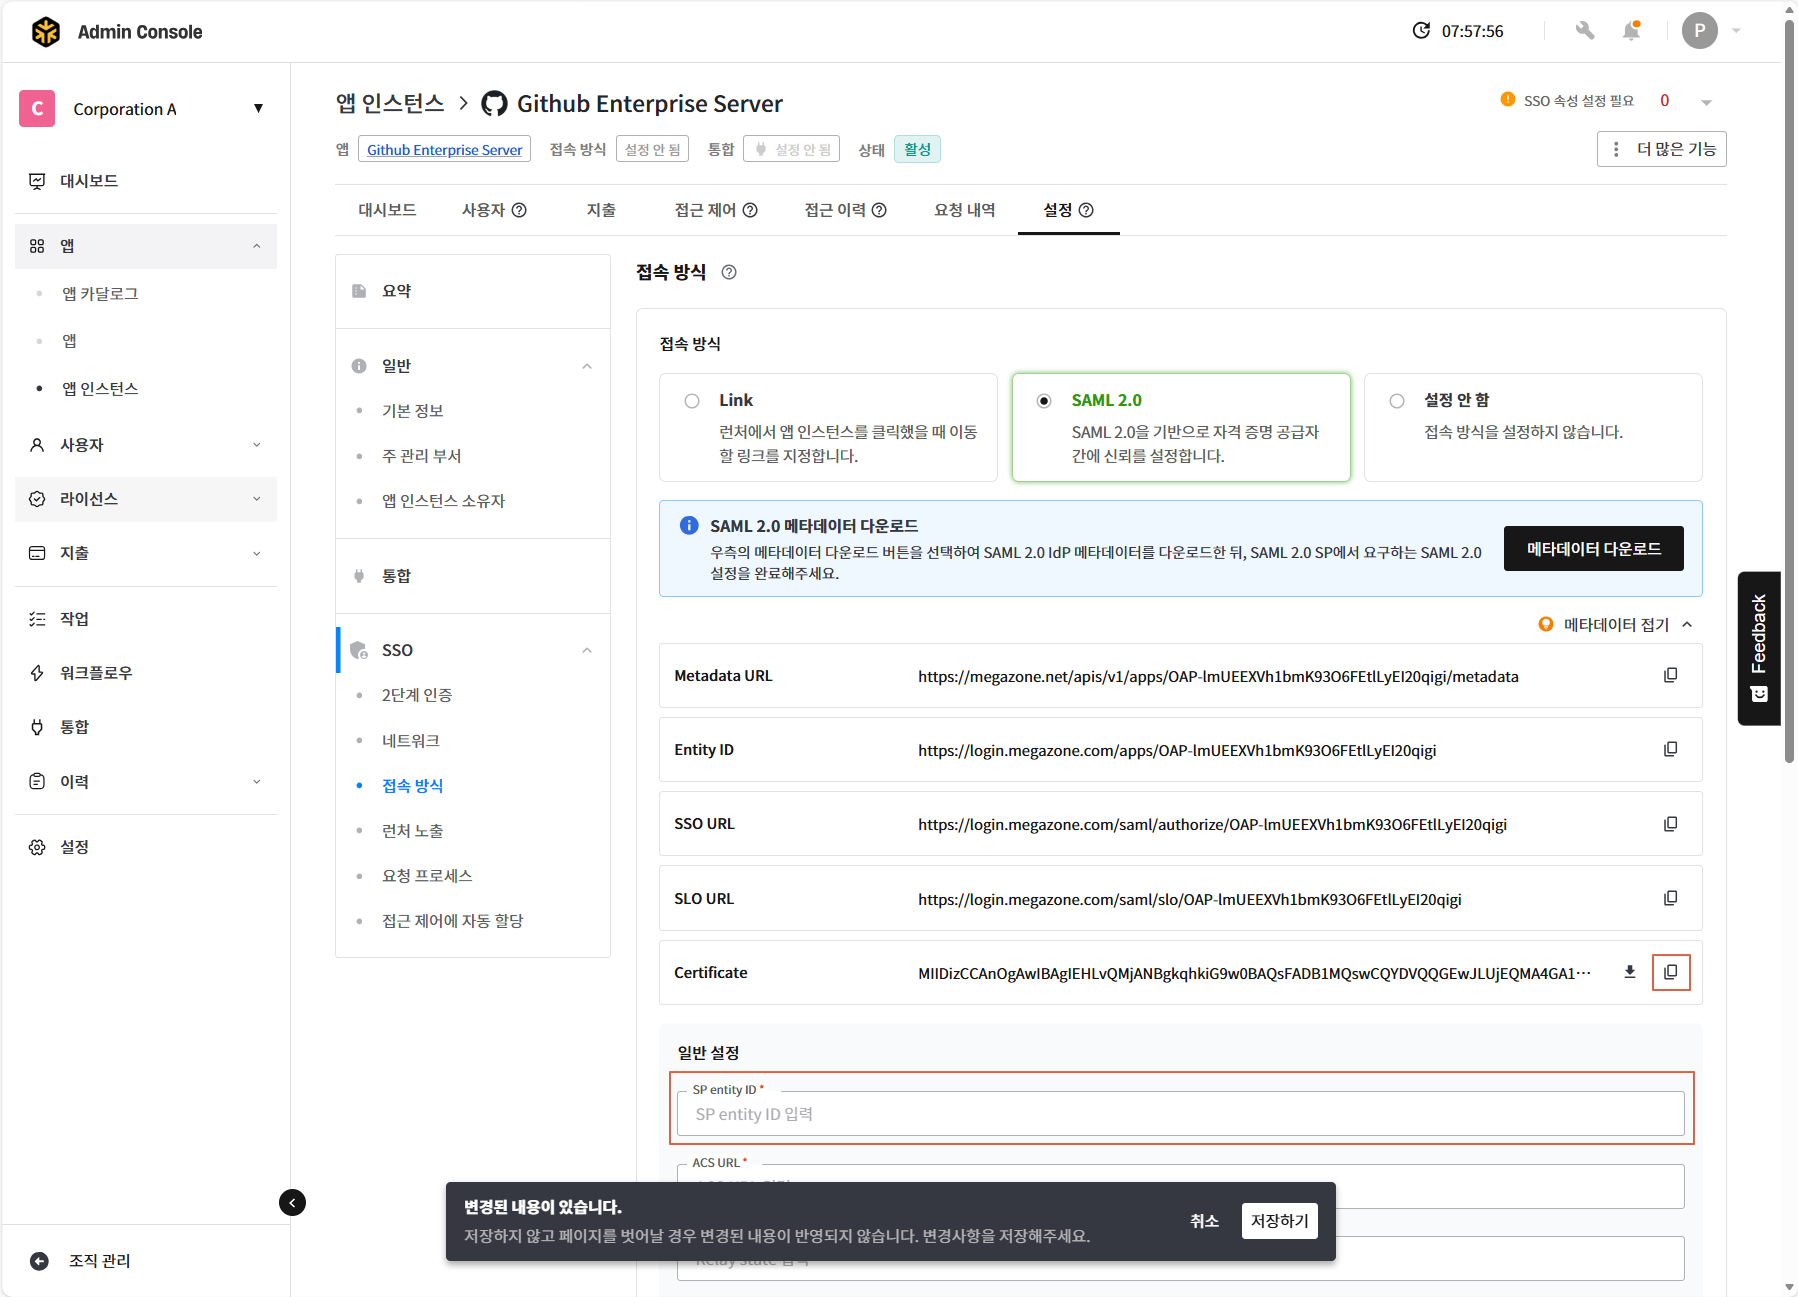Open the 사용자 tab

tap(493, 210)
